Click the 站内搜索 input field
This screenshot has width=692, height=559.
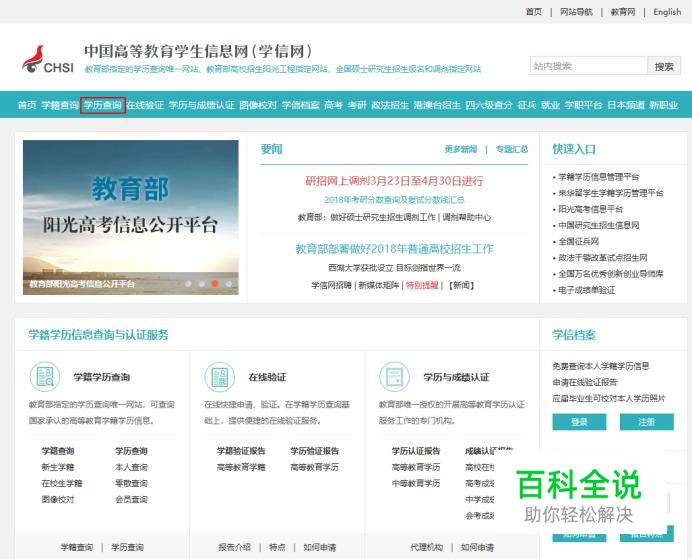[x=589, y=66]
